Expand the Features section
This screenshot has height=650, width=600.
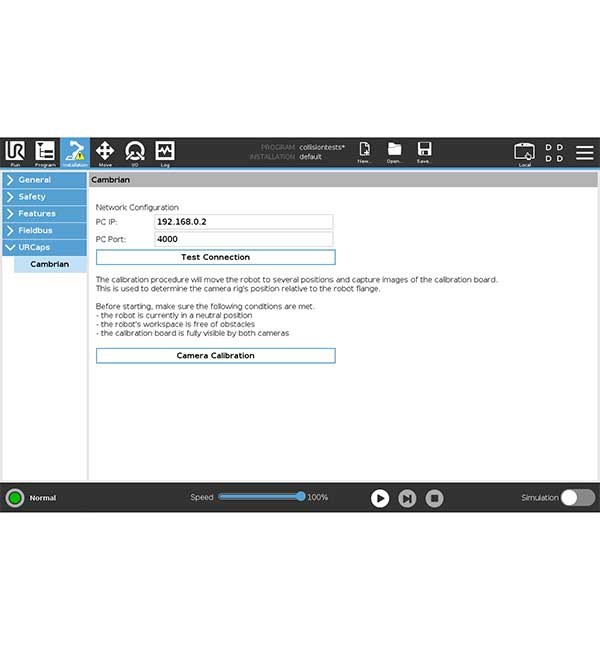[44, 213]
